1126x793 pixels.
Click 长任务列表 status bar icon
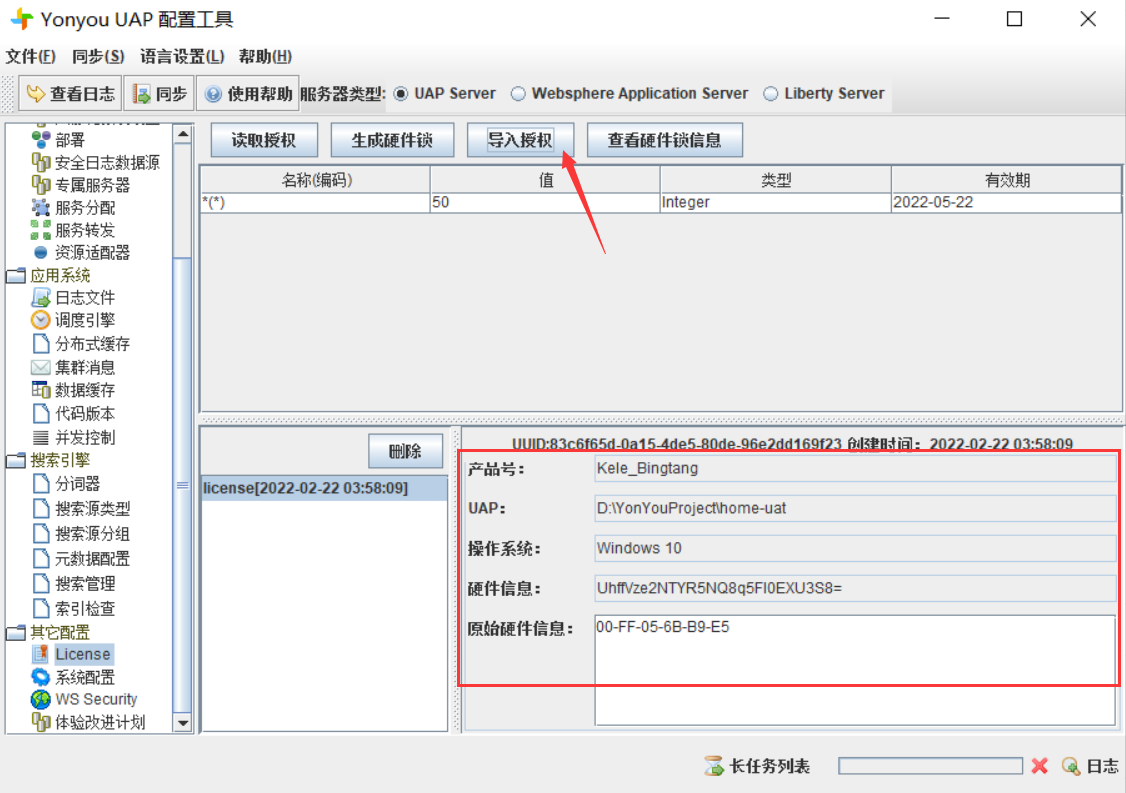tap(714, 766)
